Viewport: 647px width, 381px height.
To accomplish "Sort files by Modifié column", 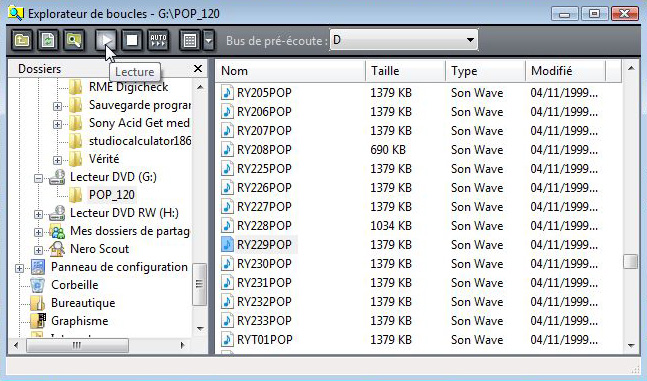I will (x=566, y=71).
